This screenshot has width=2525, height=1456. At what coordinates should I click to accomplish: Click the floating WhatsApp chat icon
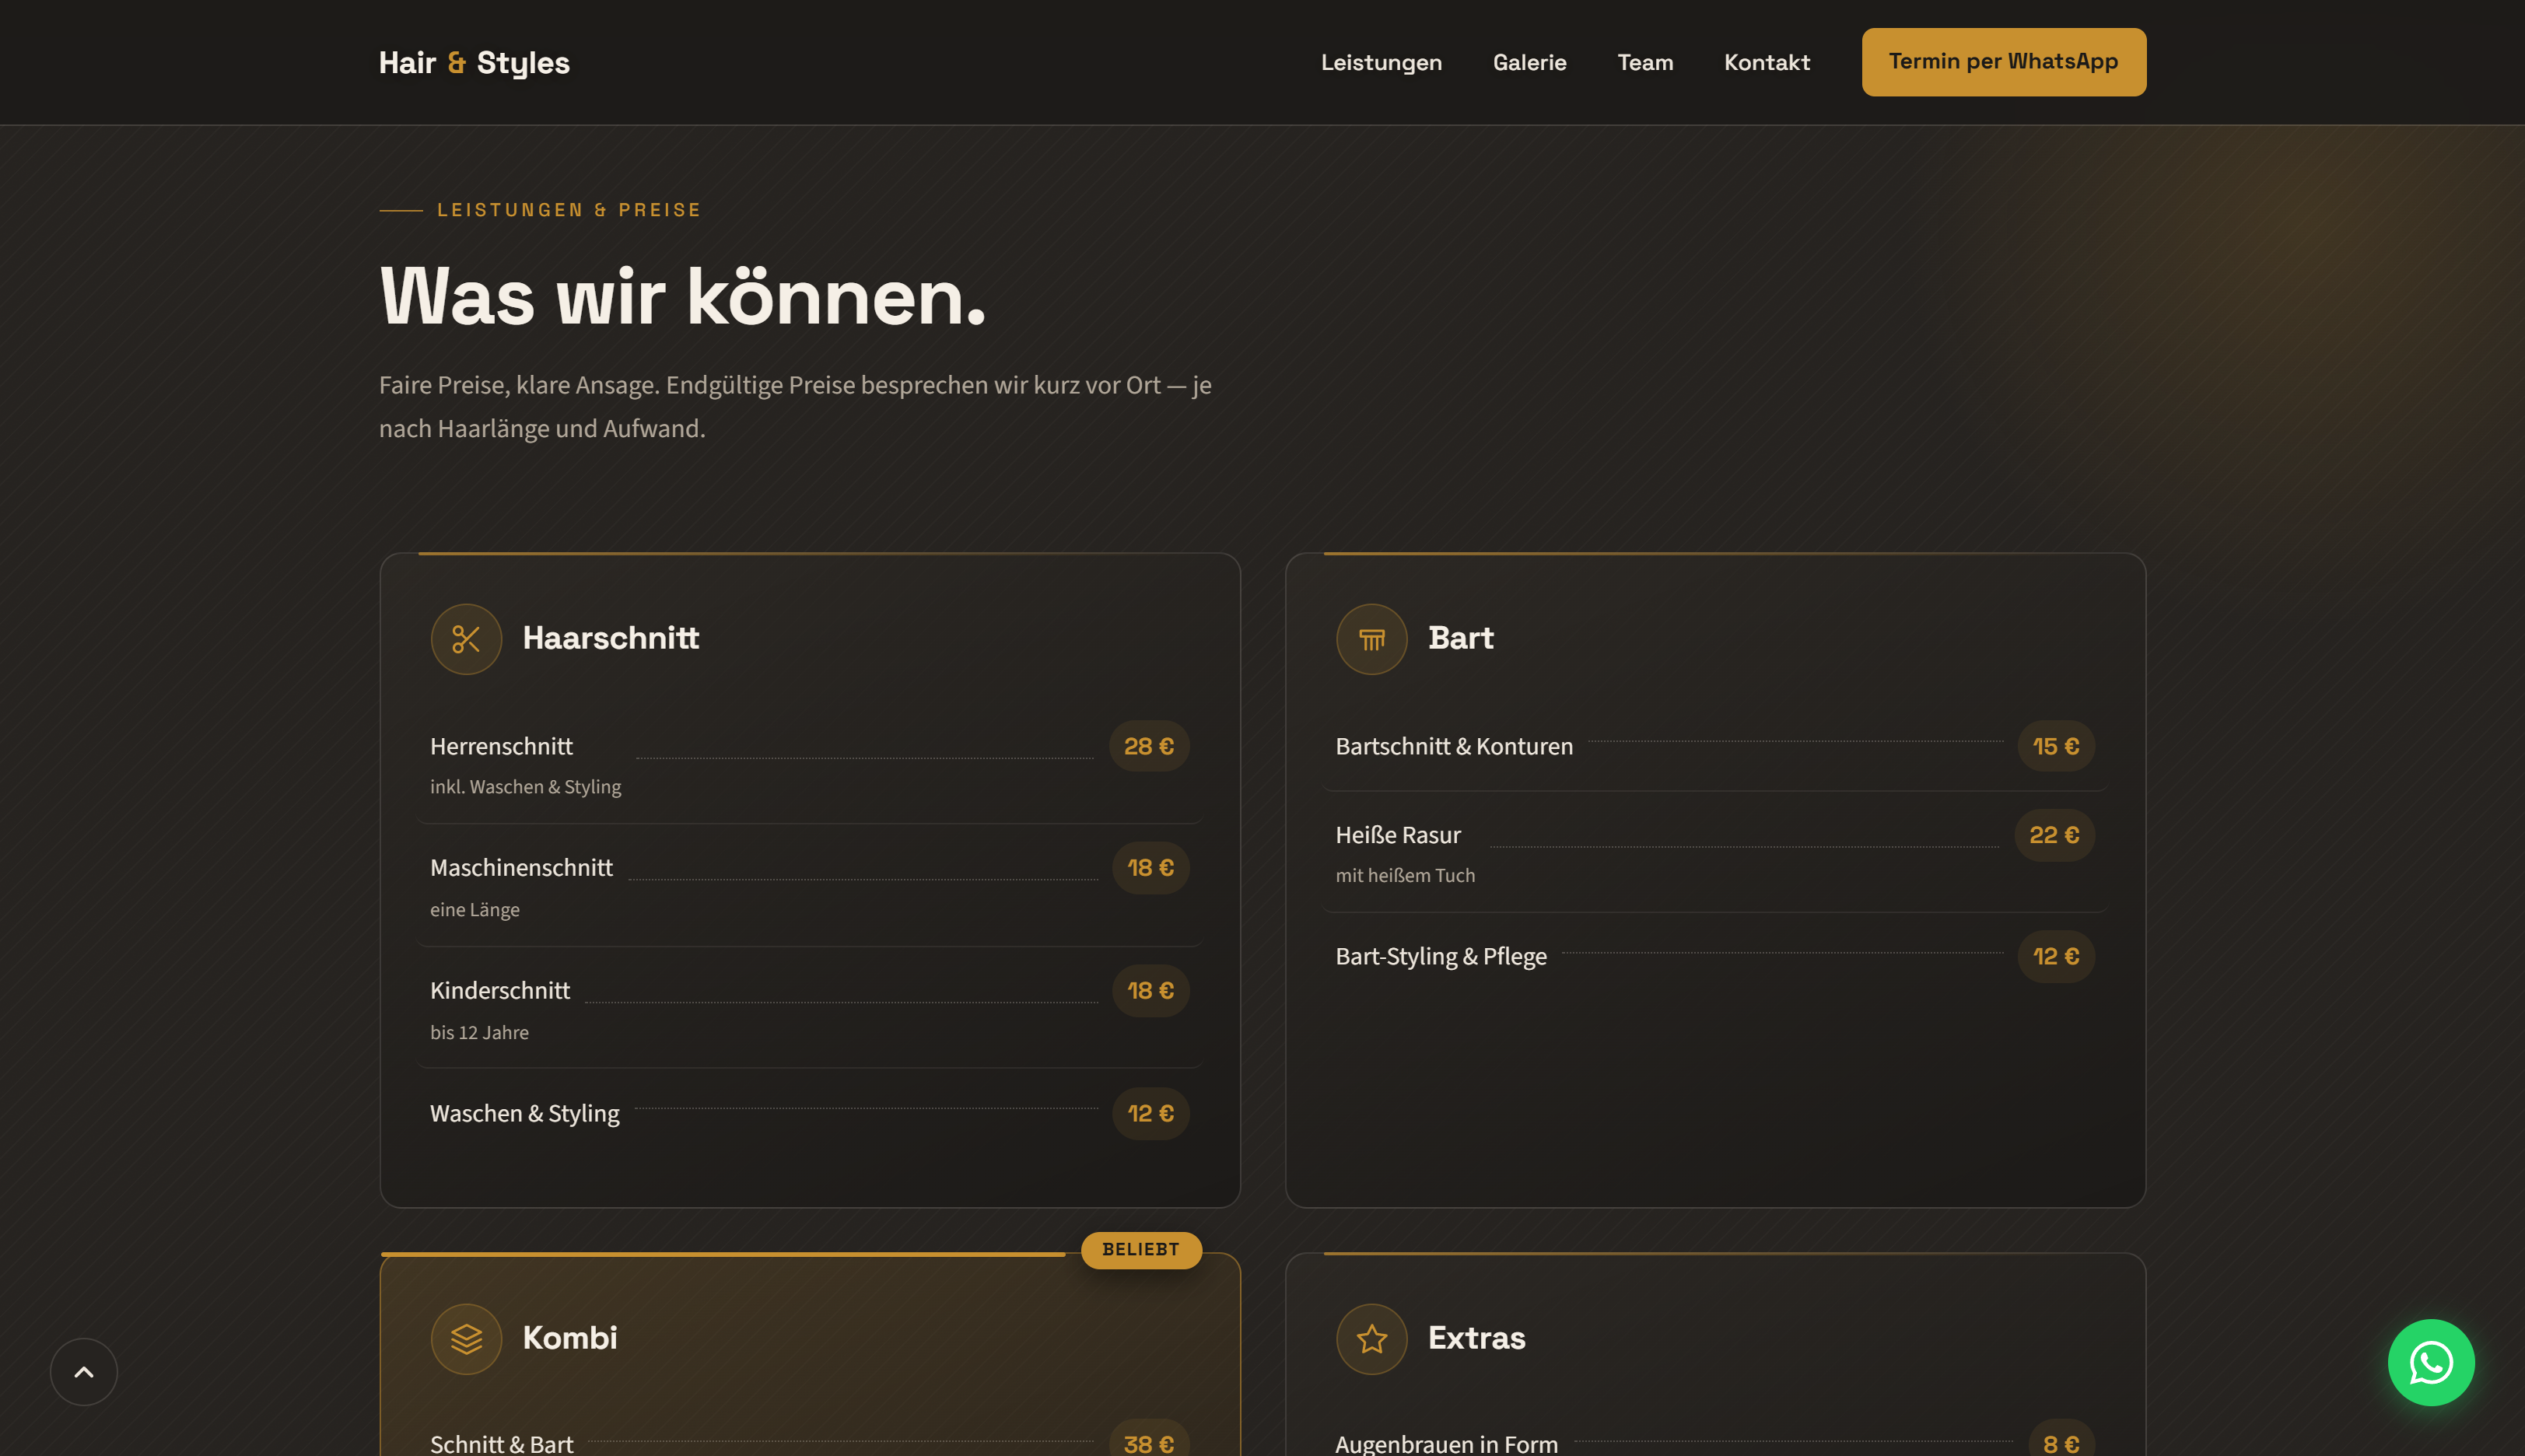tap(2430, 1362)
